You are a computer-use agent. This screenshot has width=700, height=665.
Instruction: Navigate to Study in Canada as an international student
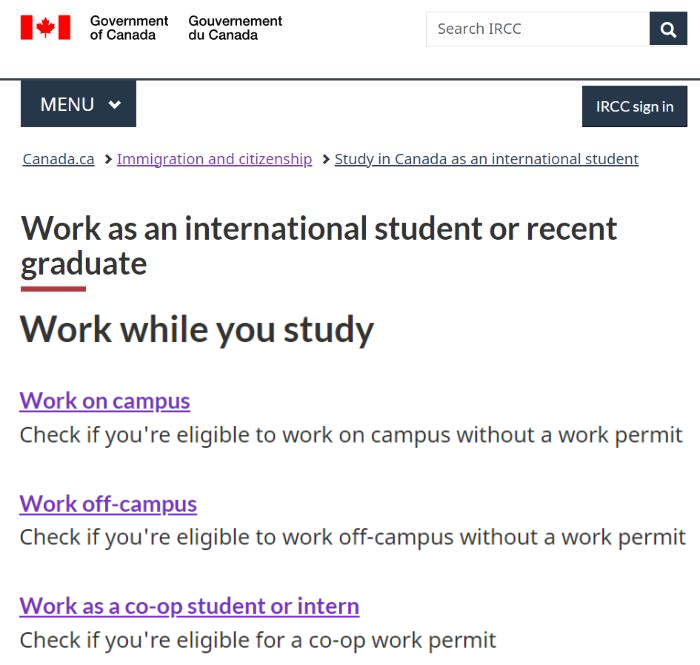pyautogui.click(x=487, y=159)
